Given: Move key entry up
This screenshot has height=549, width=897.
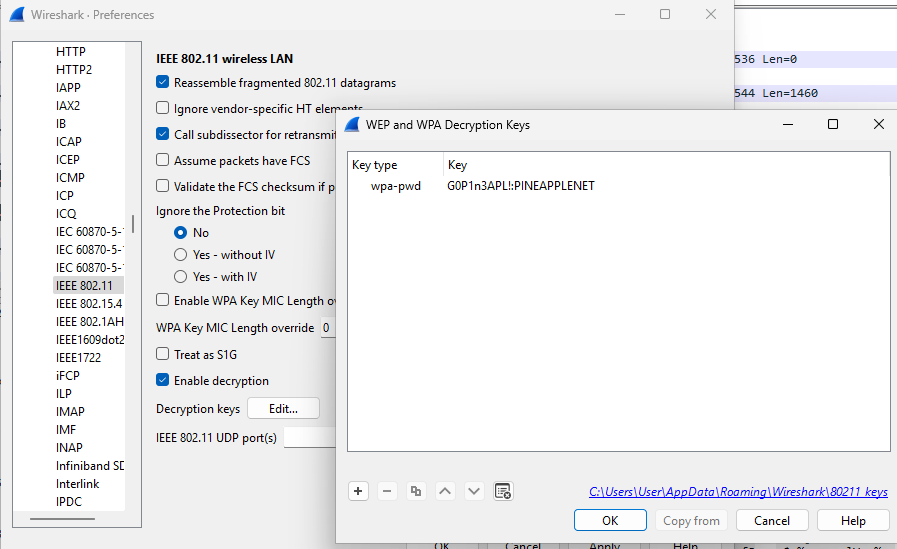Looking at the screenshot, I should click(x=445, y=491).
